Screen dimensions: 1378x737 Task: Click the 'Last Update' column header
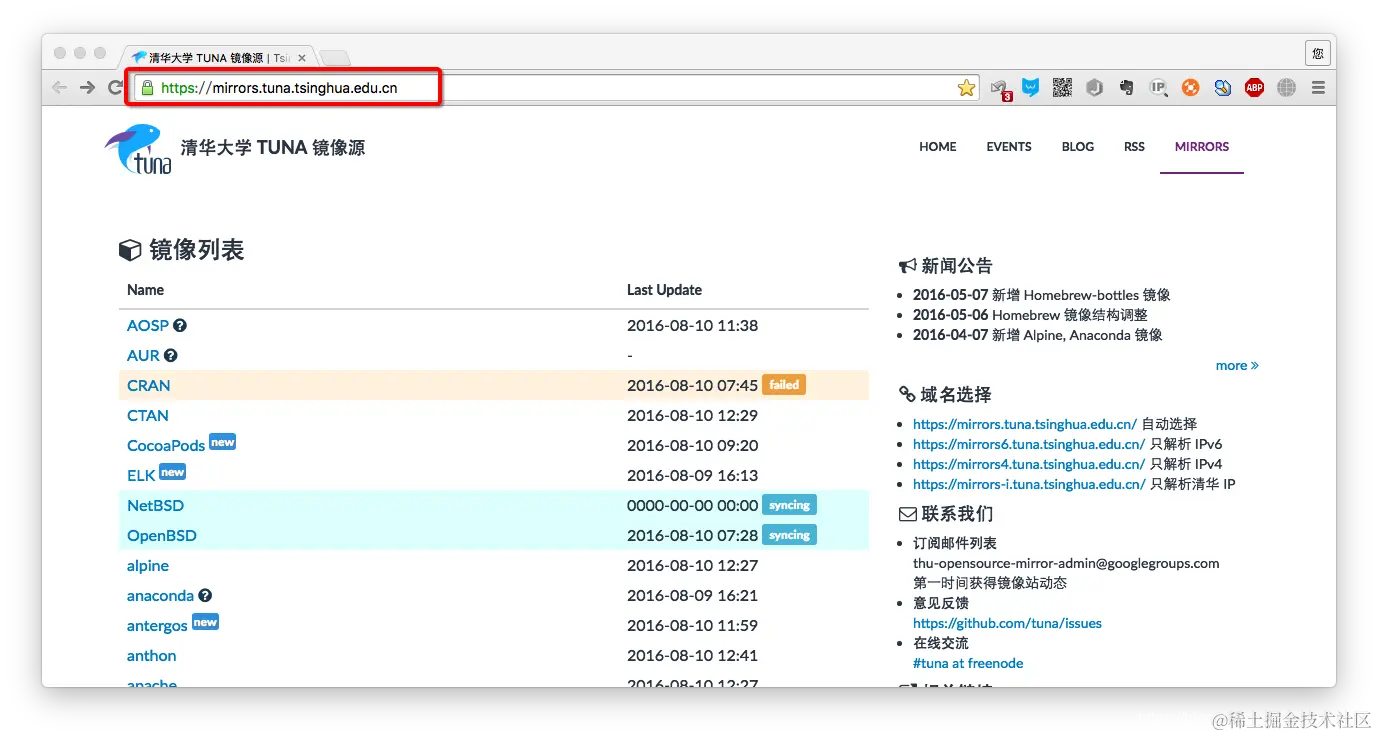[x=664, y=290]
